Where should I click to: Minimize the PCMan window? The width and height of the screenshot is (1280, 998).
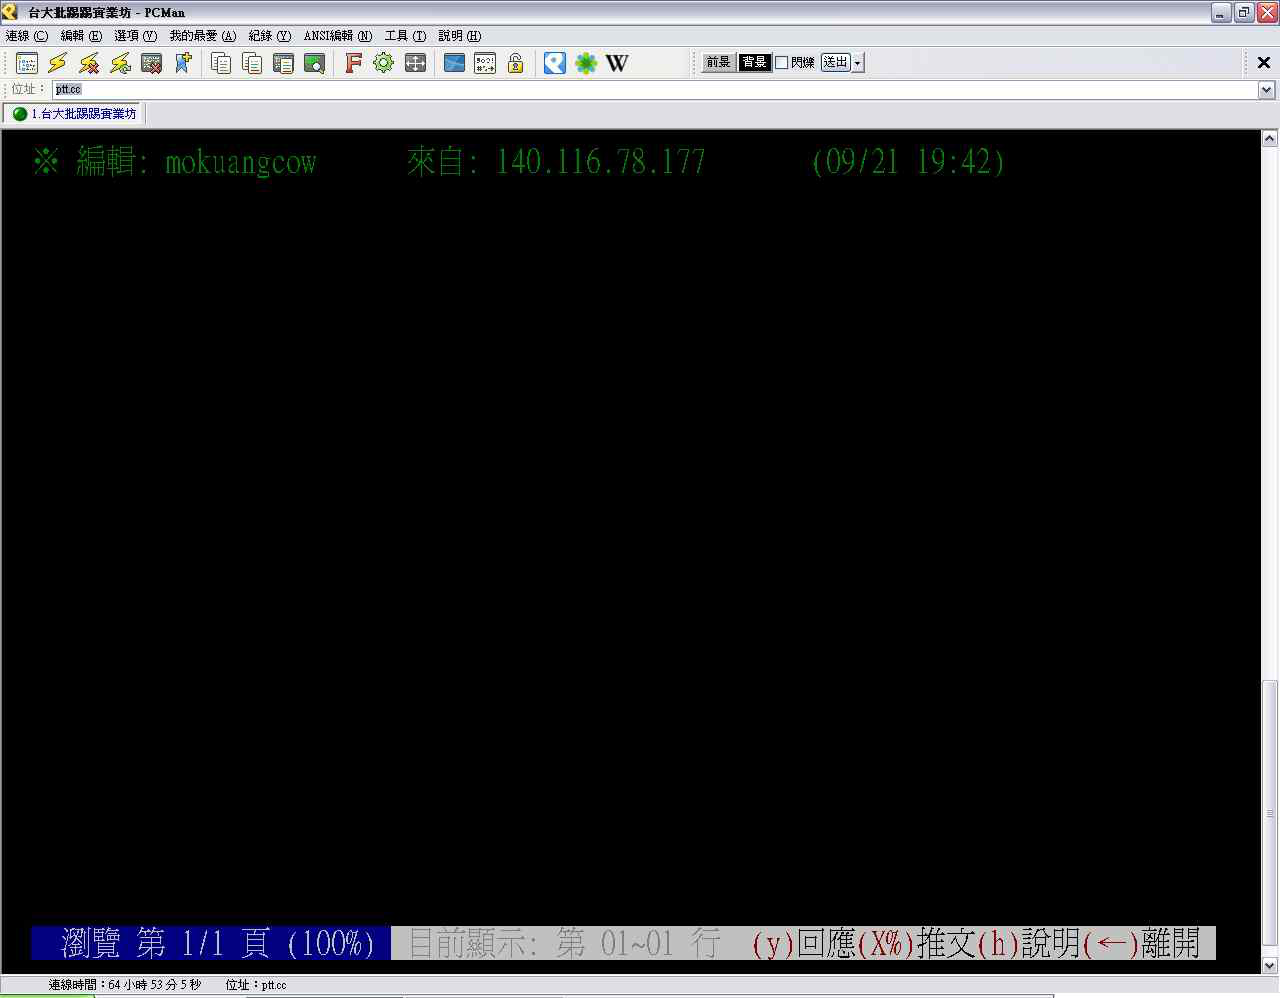1221,13
